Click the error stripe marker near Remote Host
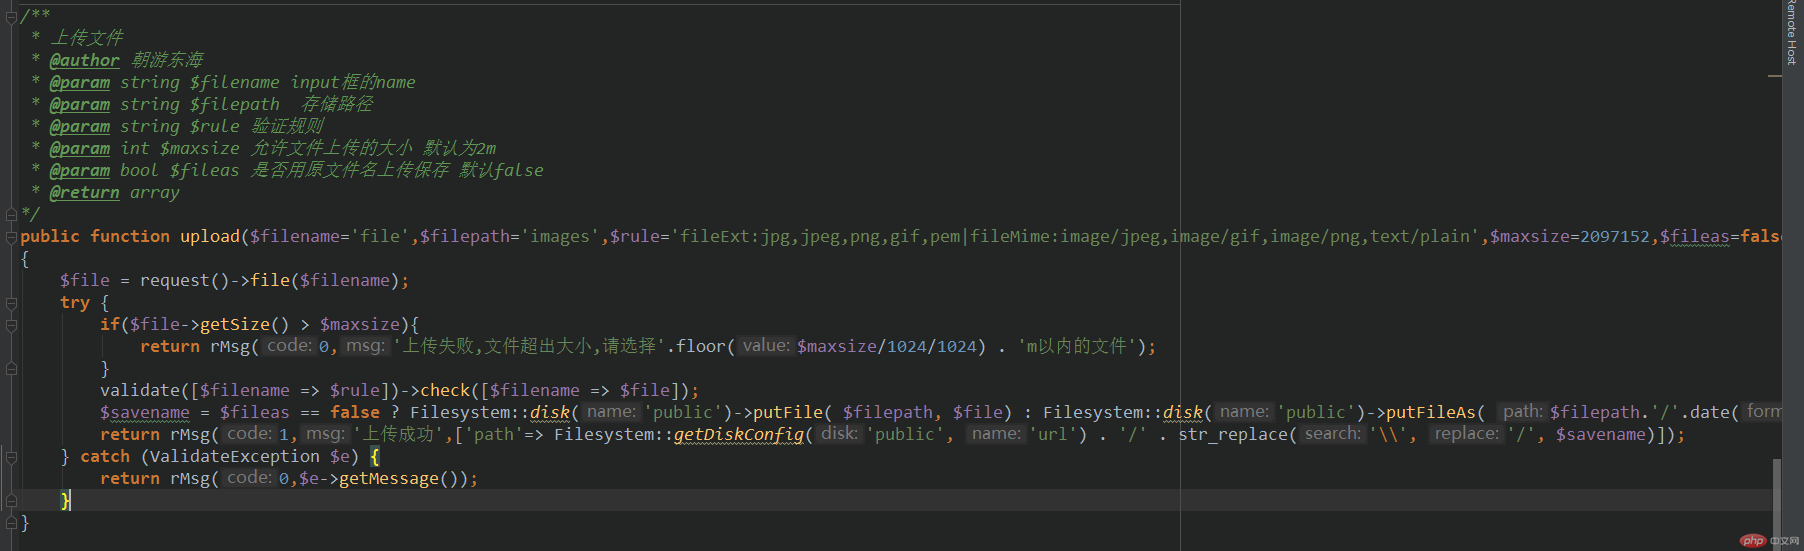This screenshot has height=551, width=1804. click(x=1775, y=75)
